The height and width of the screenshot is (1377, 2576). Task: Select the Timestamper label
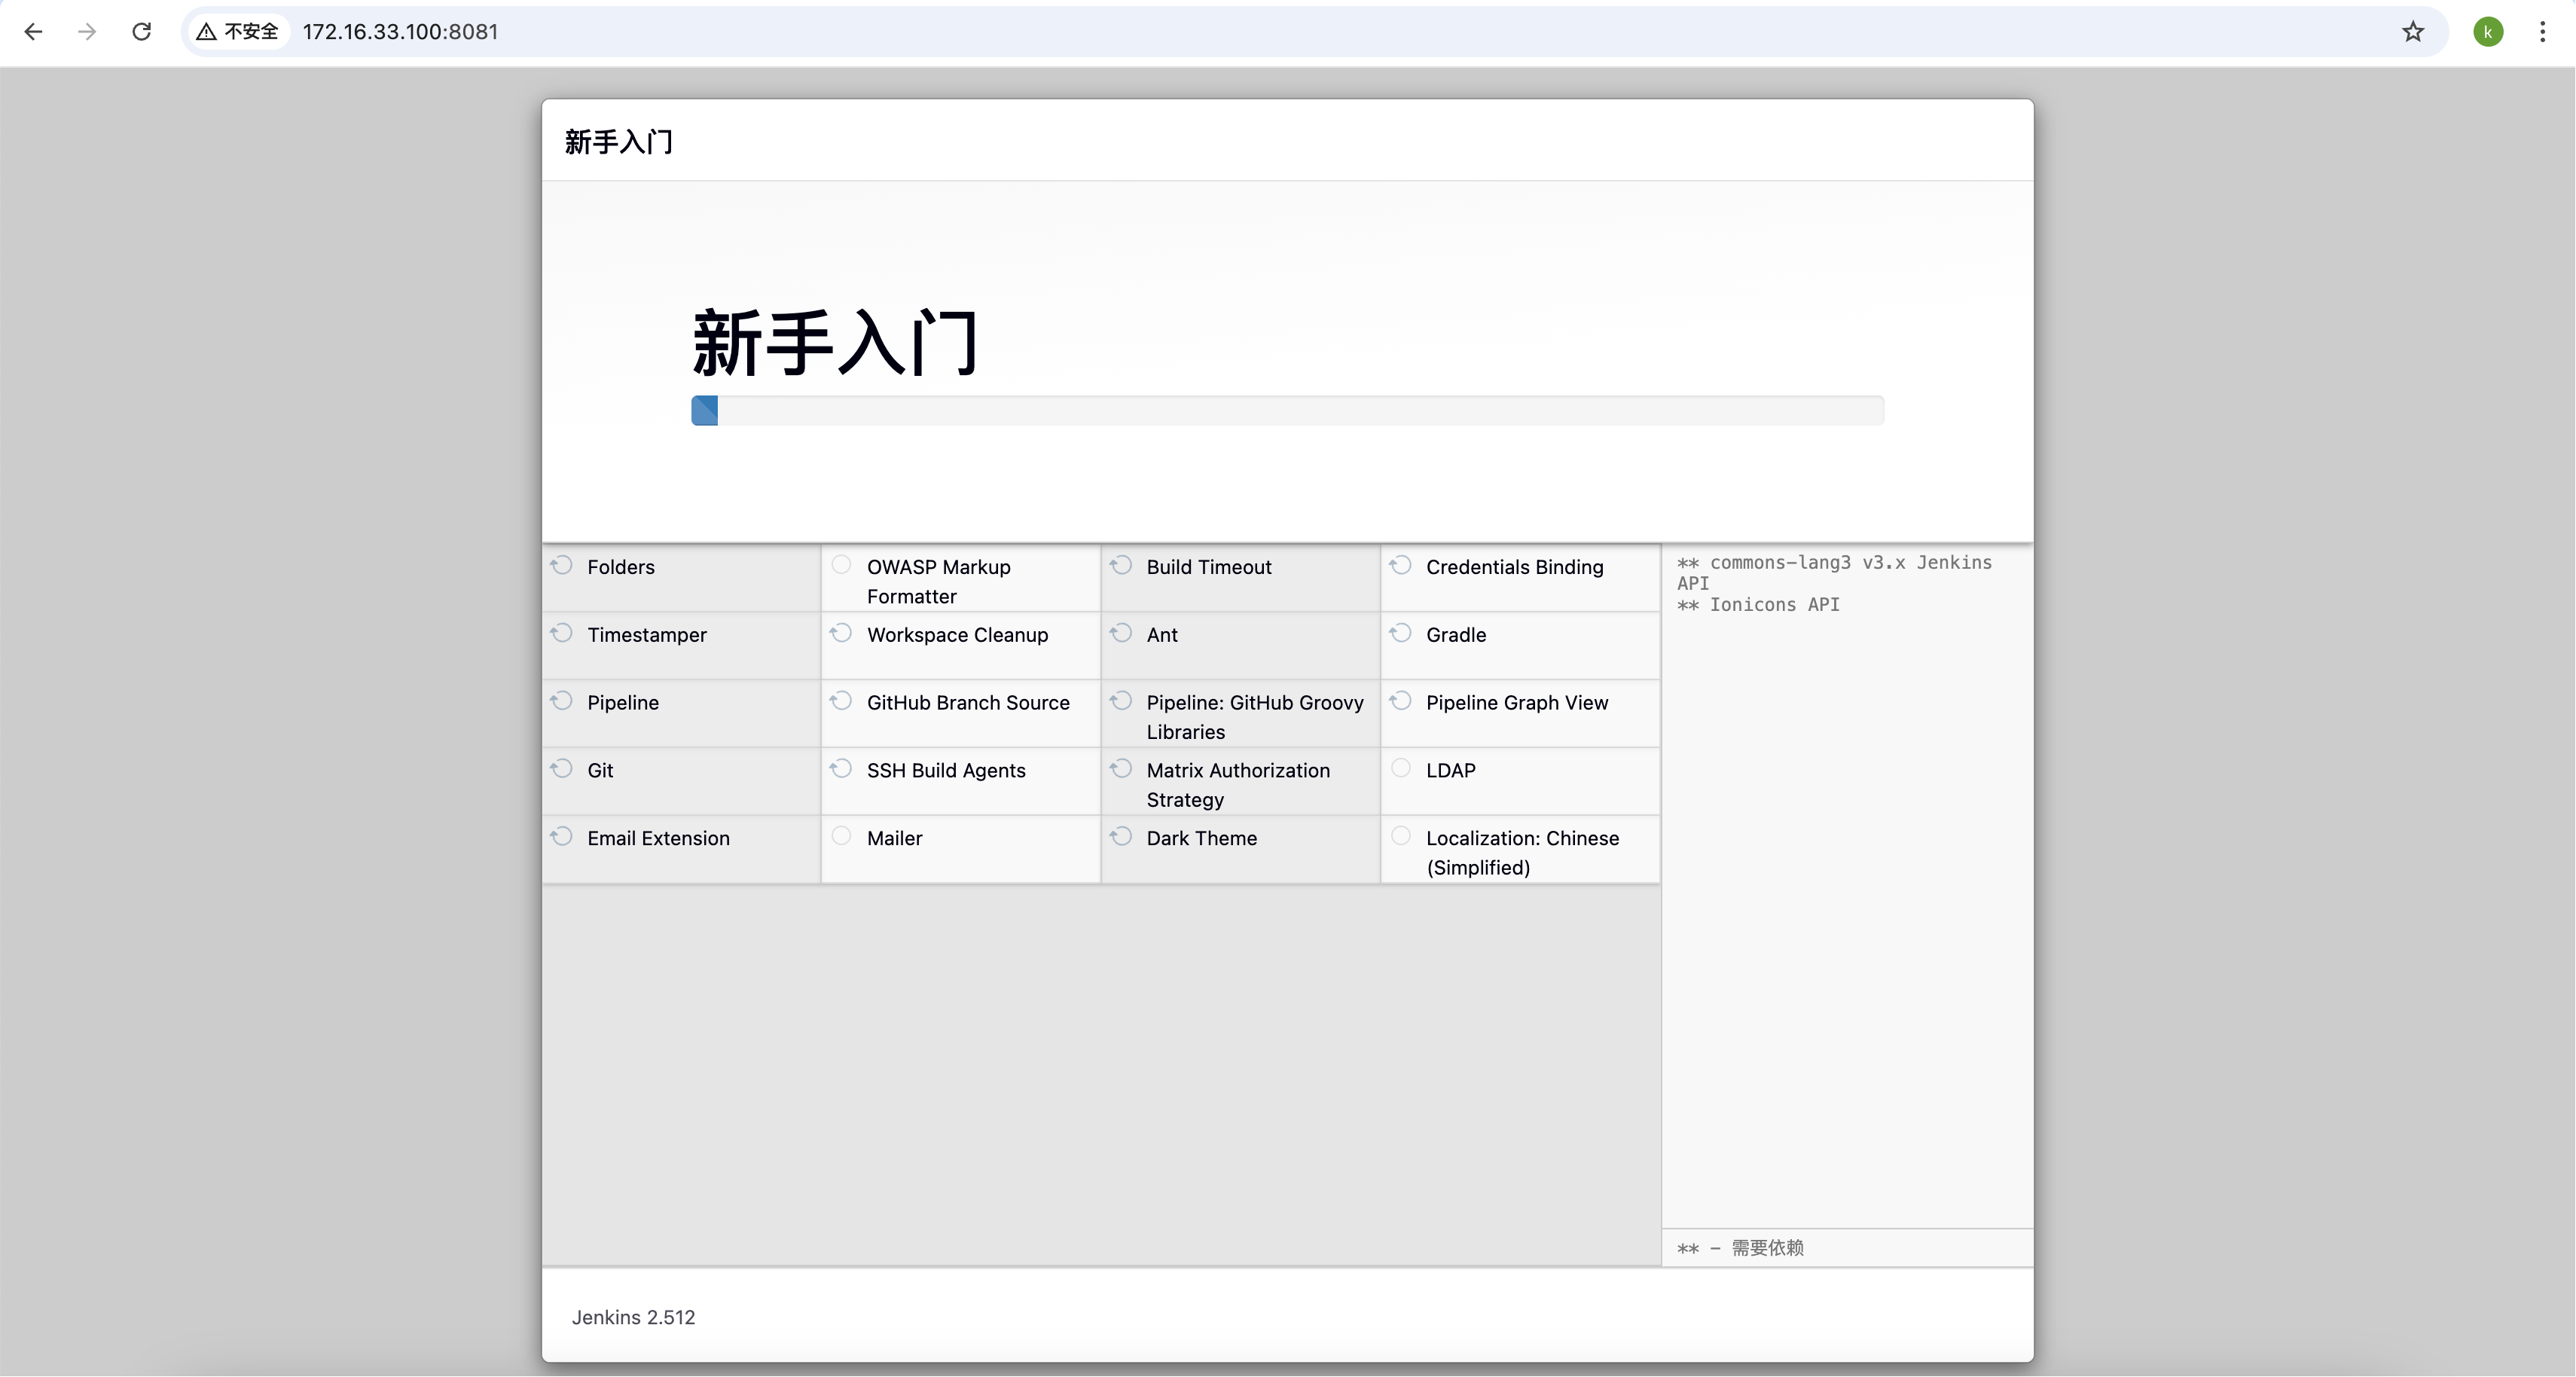[647, 635]
